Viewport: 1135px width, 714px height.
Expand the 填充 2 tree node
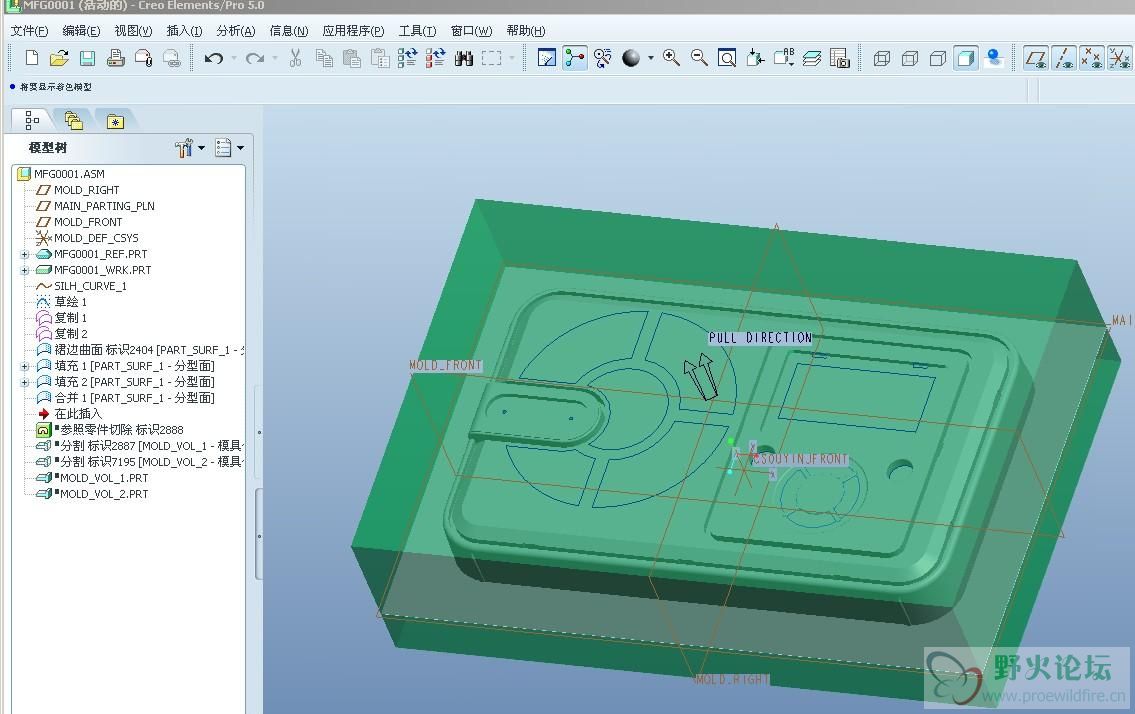pyautogui.click(x=25, y=382)
